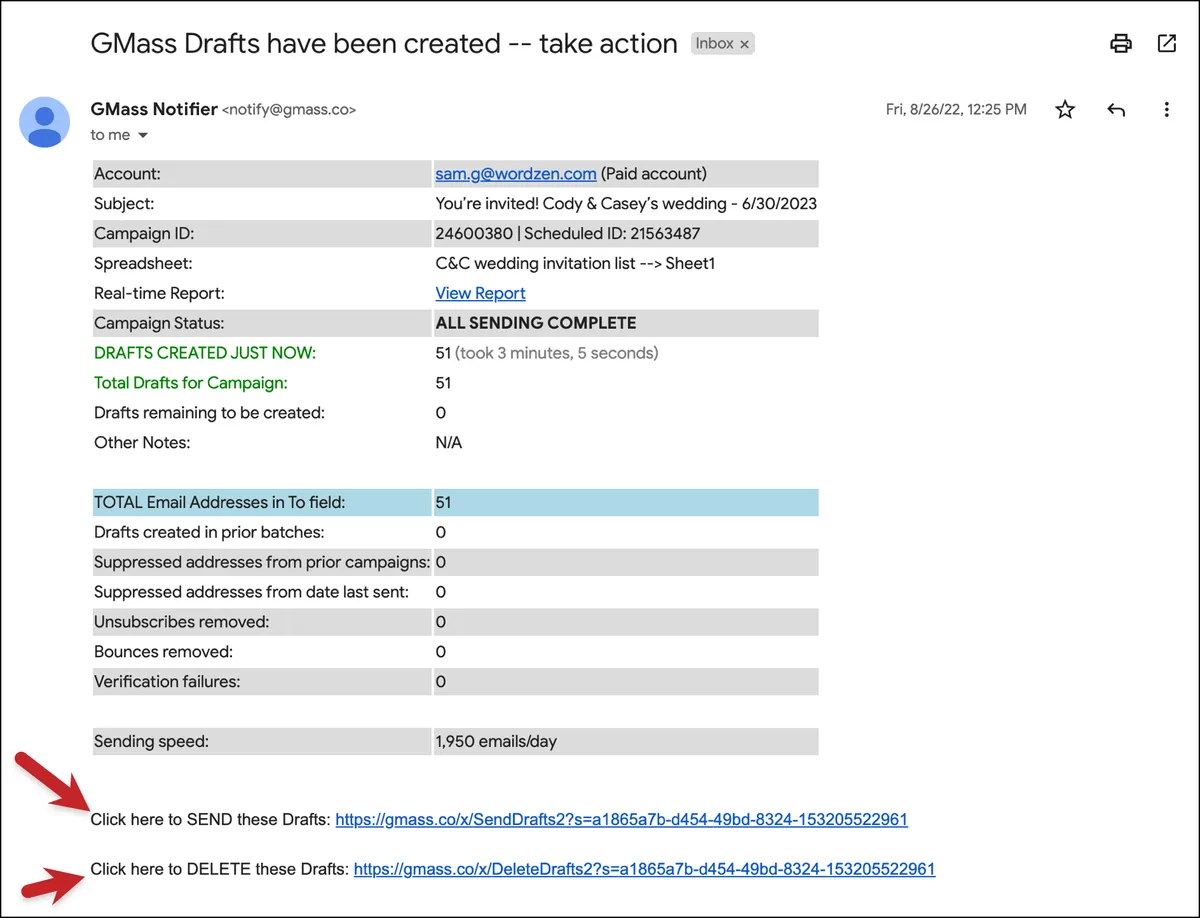Click the DeleteDrafts2 link to delete drafts

tap(644, 869)
